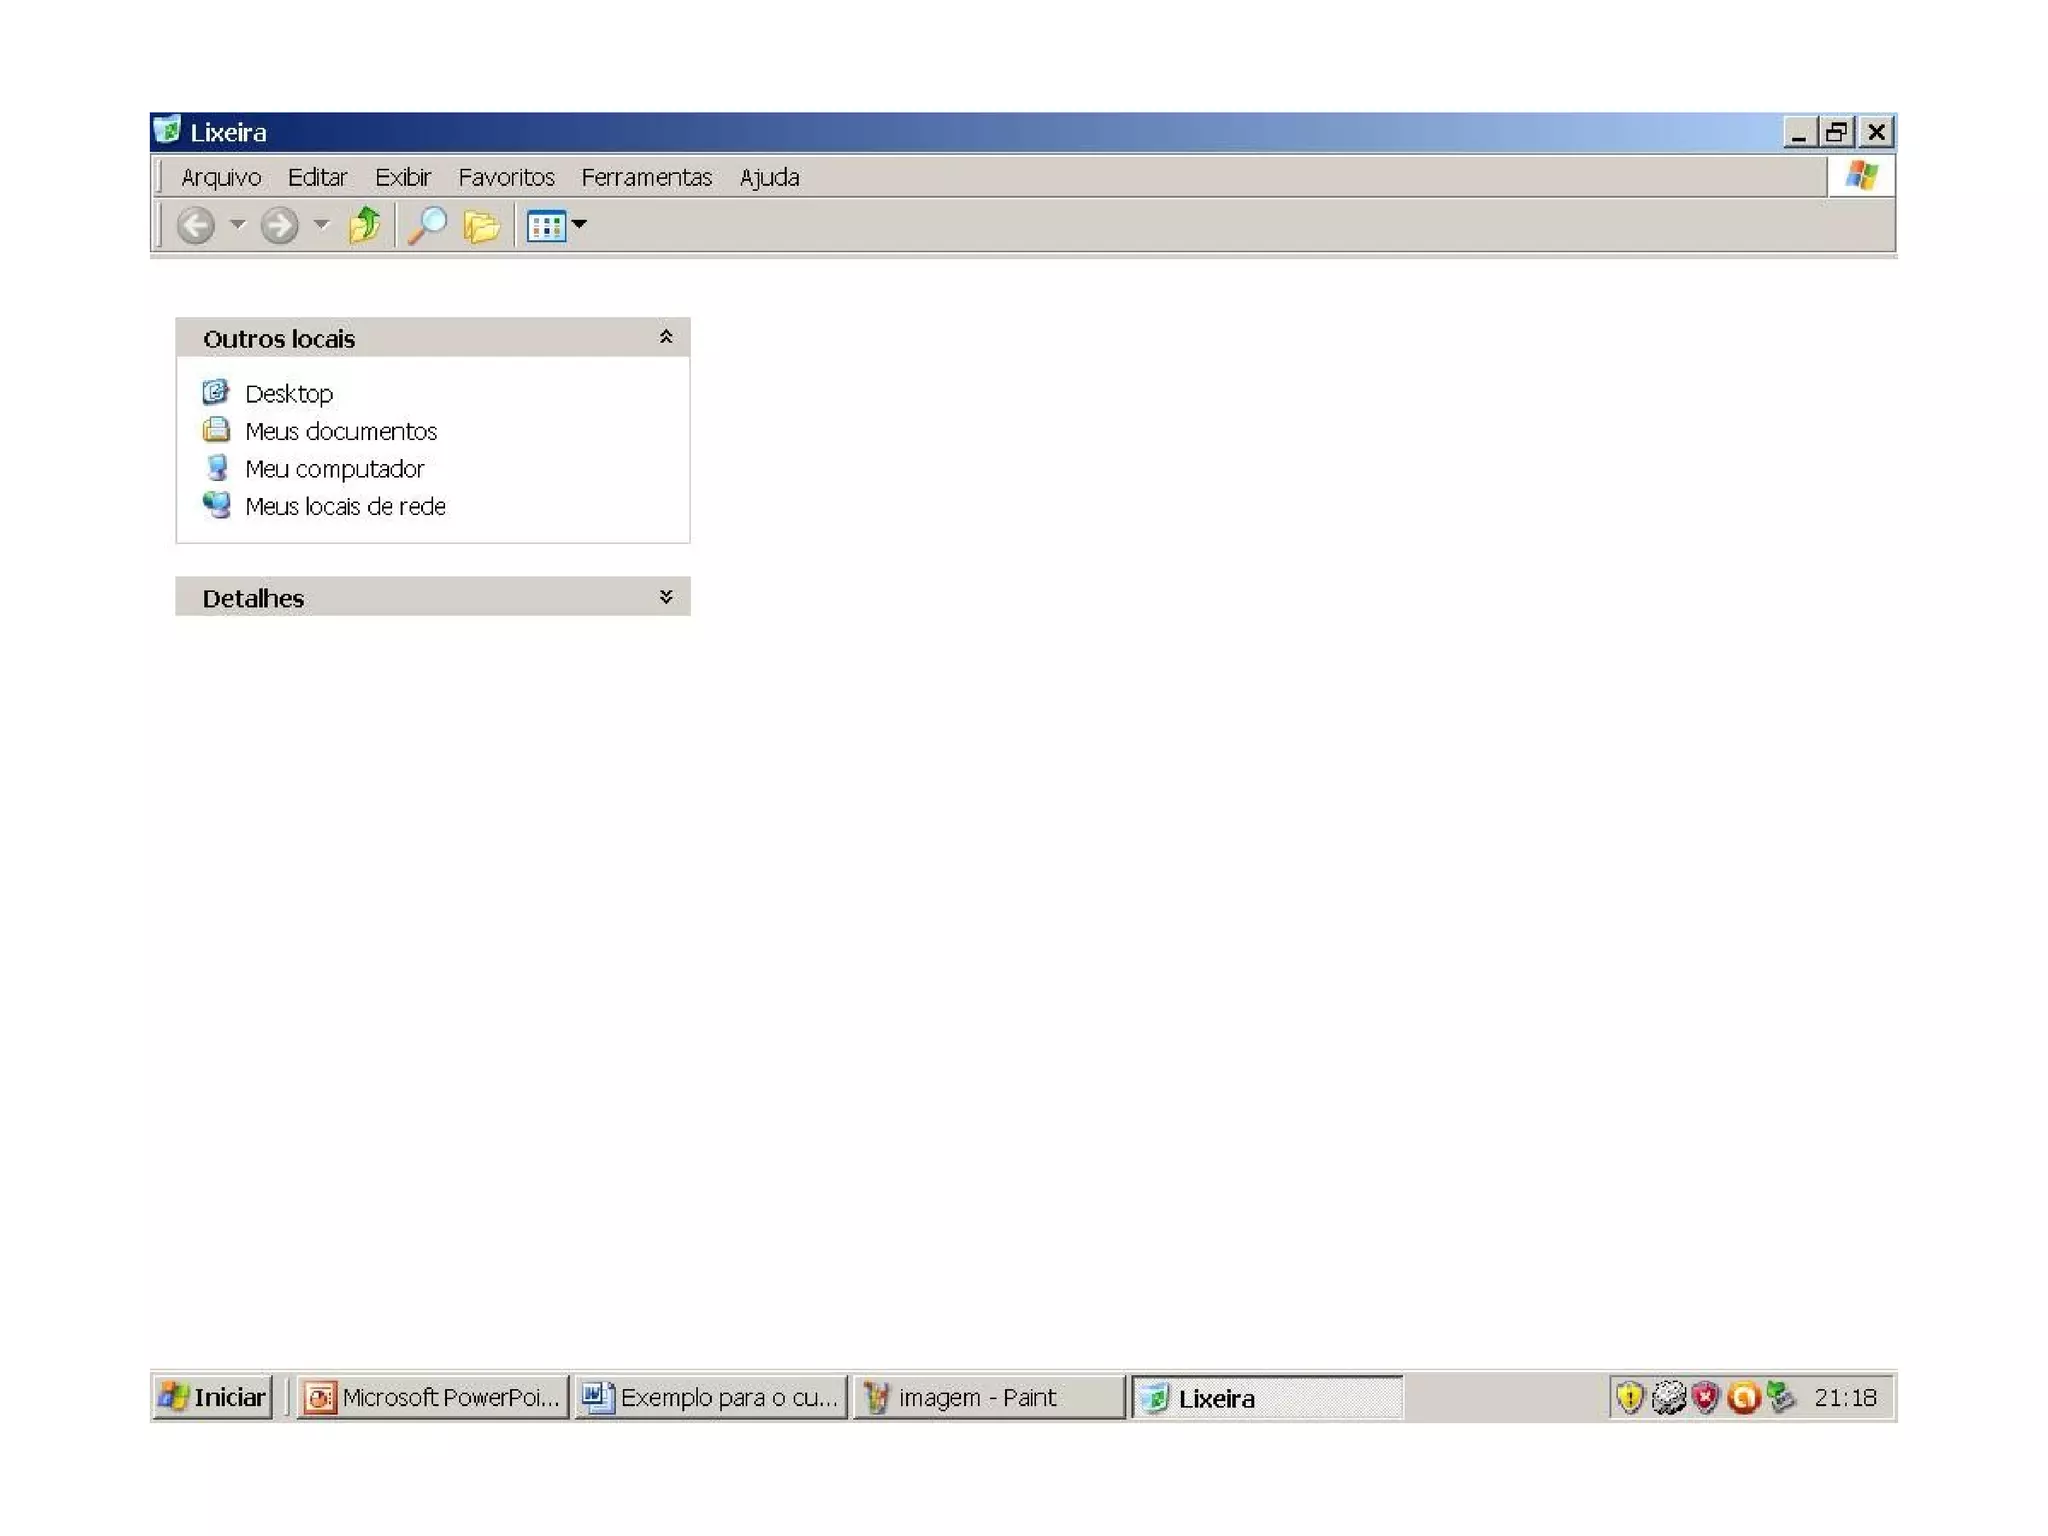2048x1536 pixels.
Task: Open the Ferramentas menu
Action: pyautogui.click(x=646, y=177)
